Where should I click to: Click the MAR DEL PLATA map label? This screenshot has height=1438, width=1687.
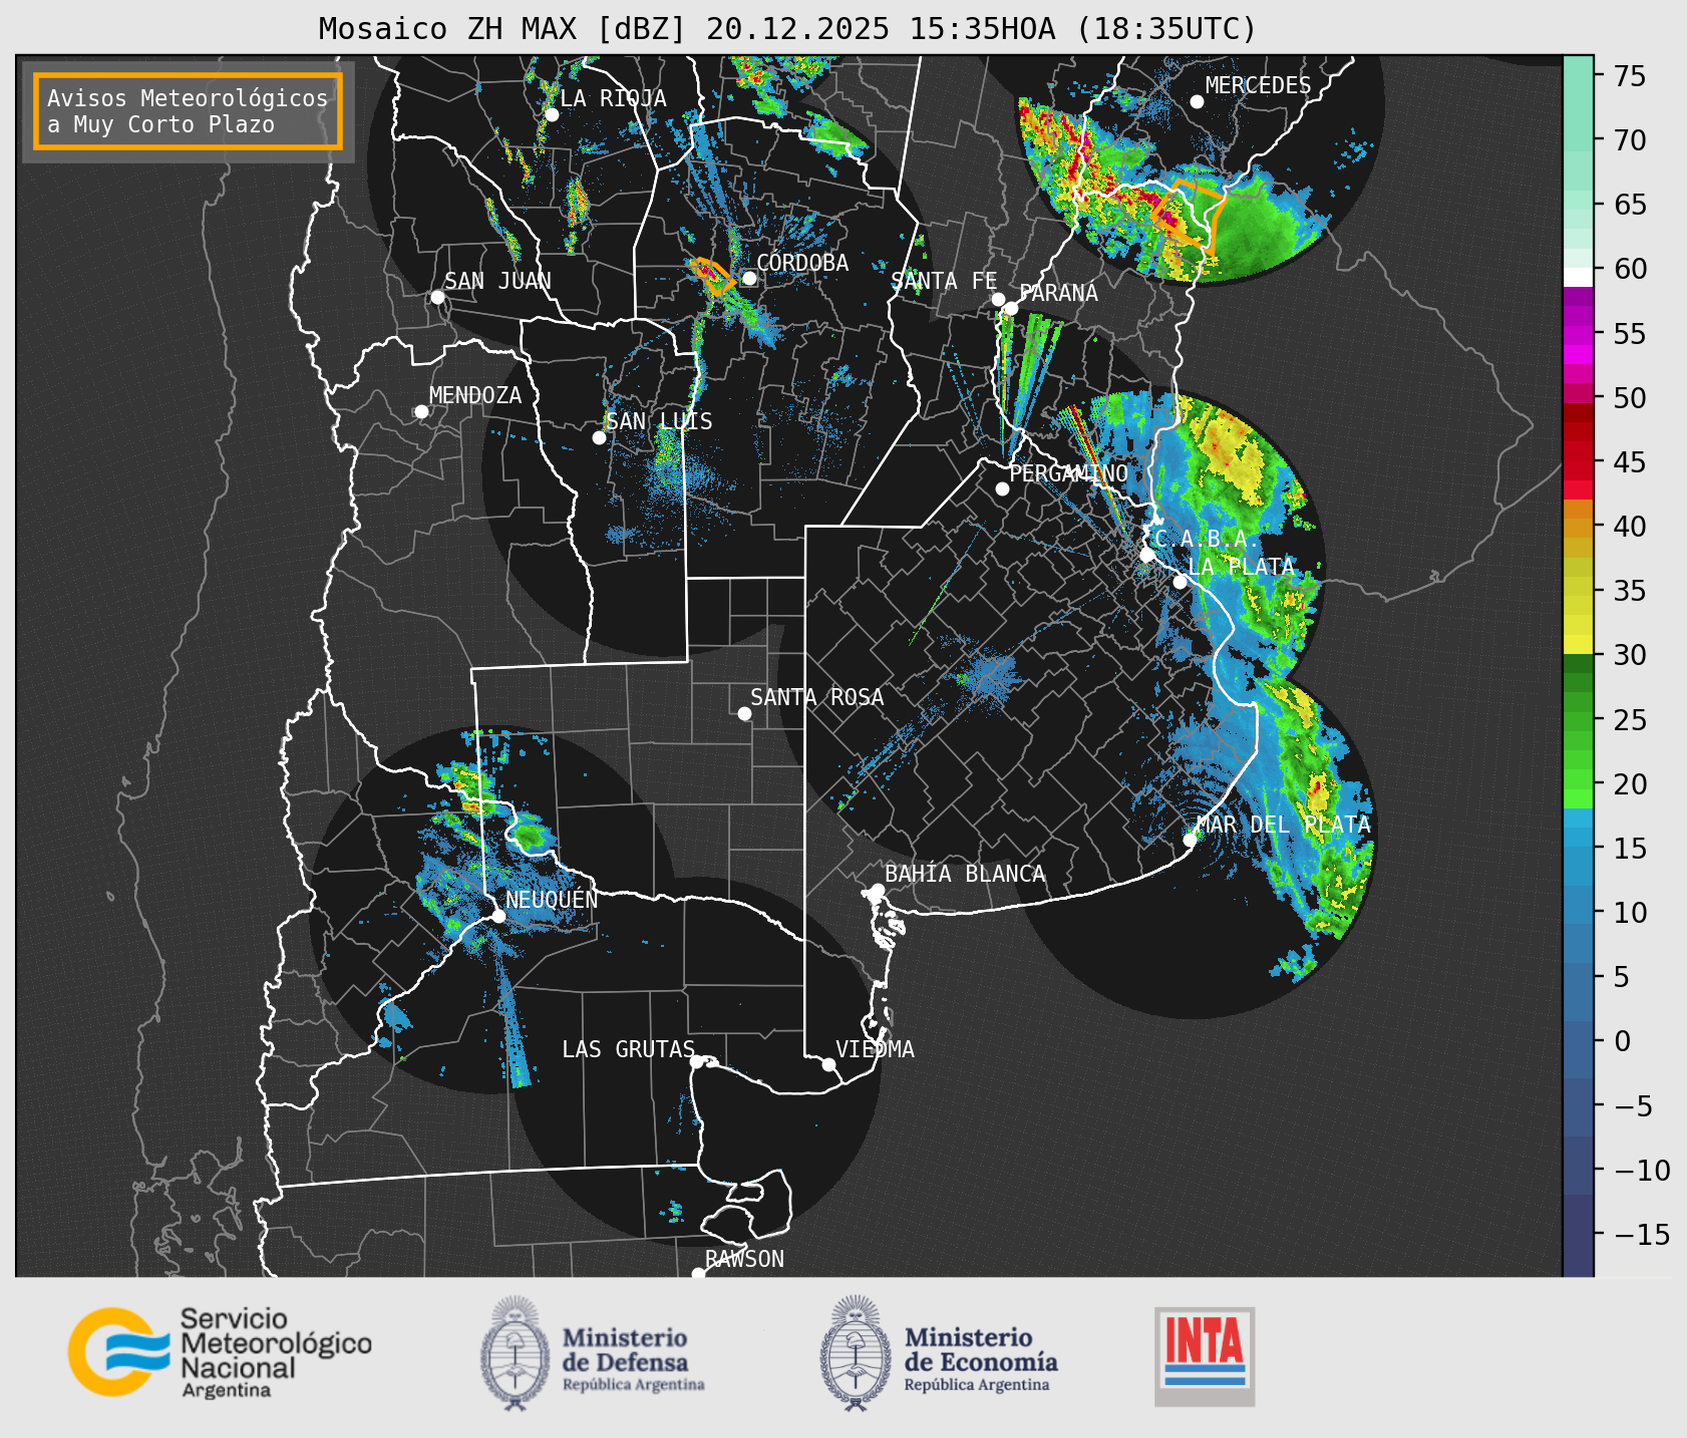tap(1283, 825)
